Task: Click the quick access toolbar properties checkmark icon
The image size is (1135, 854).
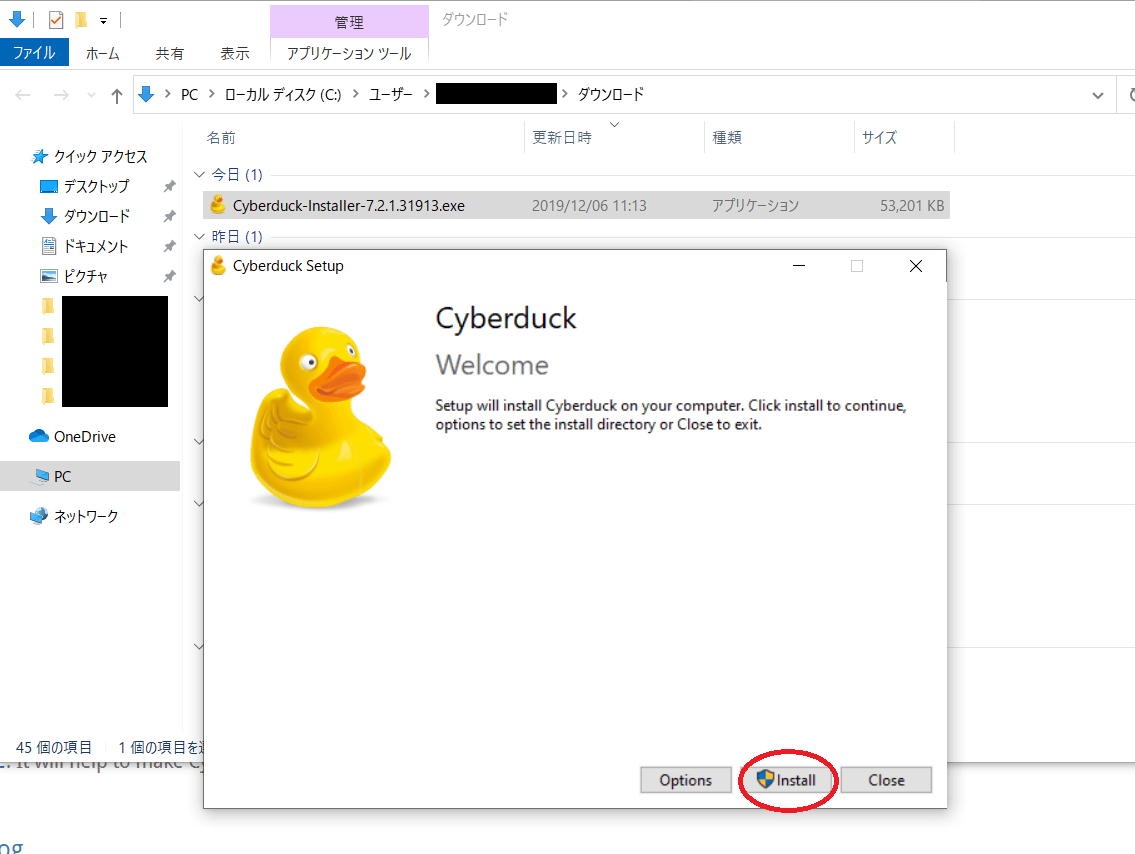Action: coord(56,20)
